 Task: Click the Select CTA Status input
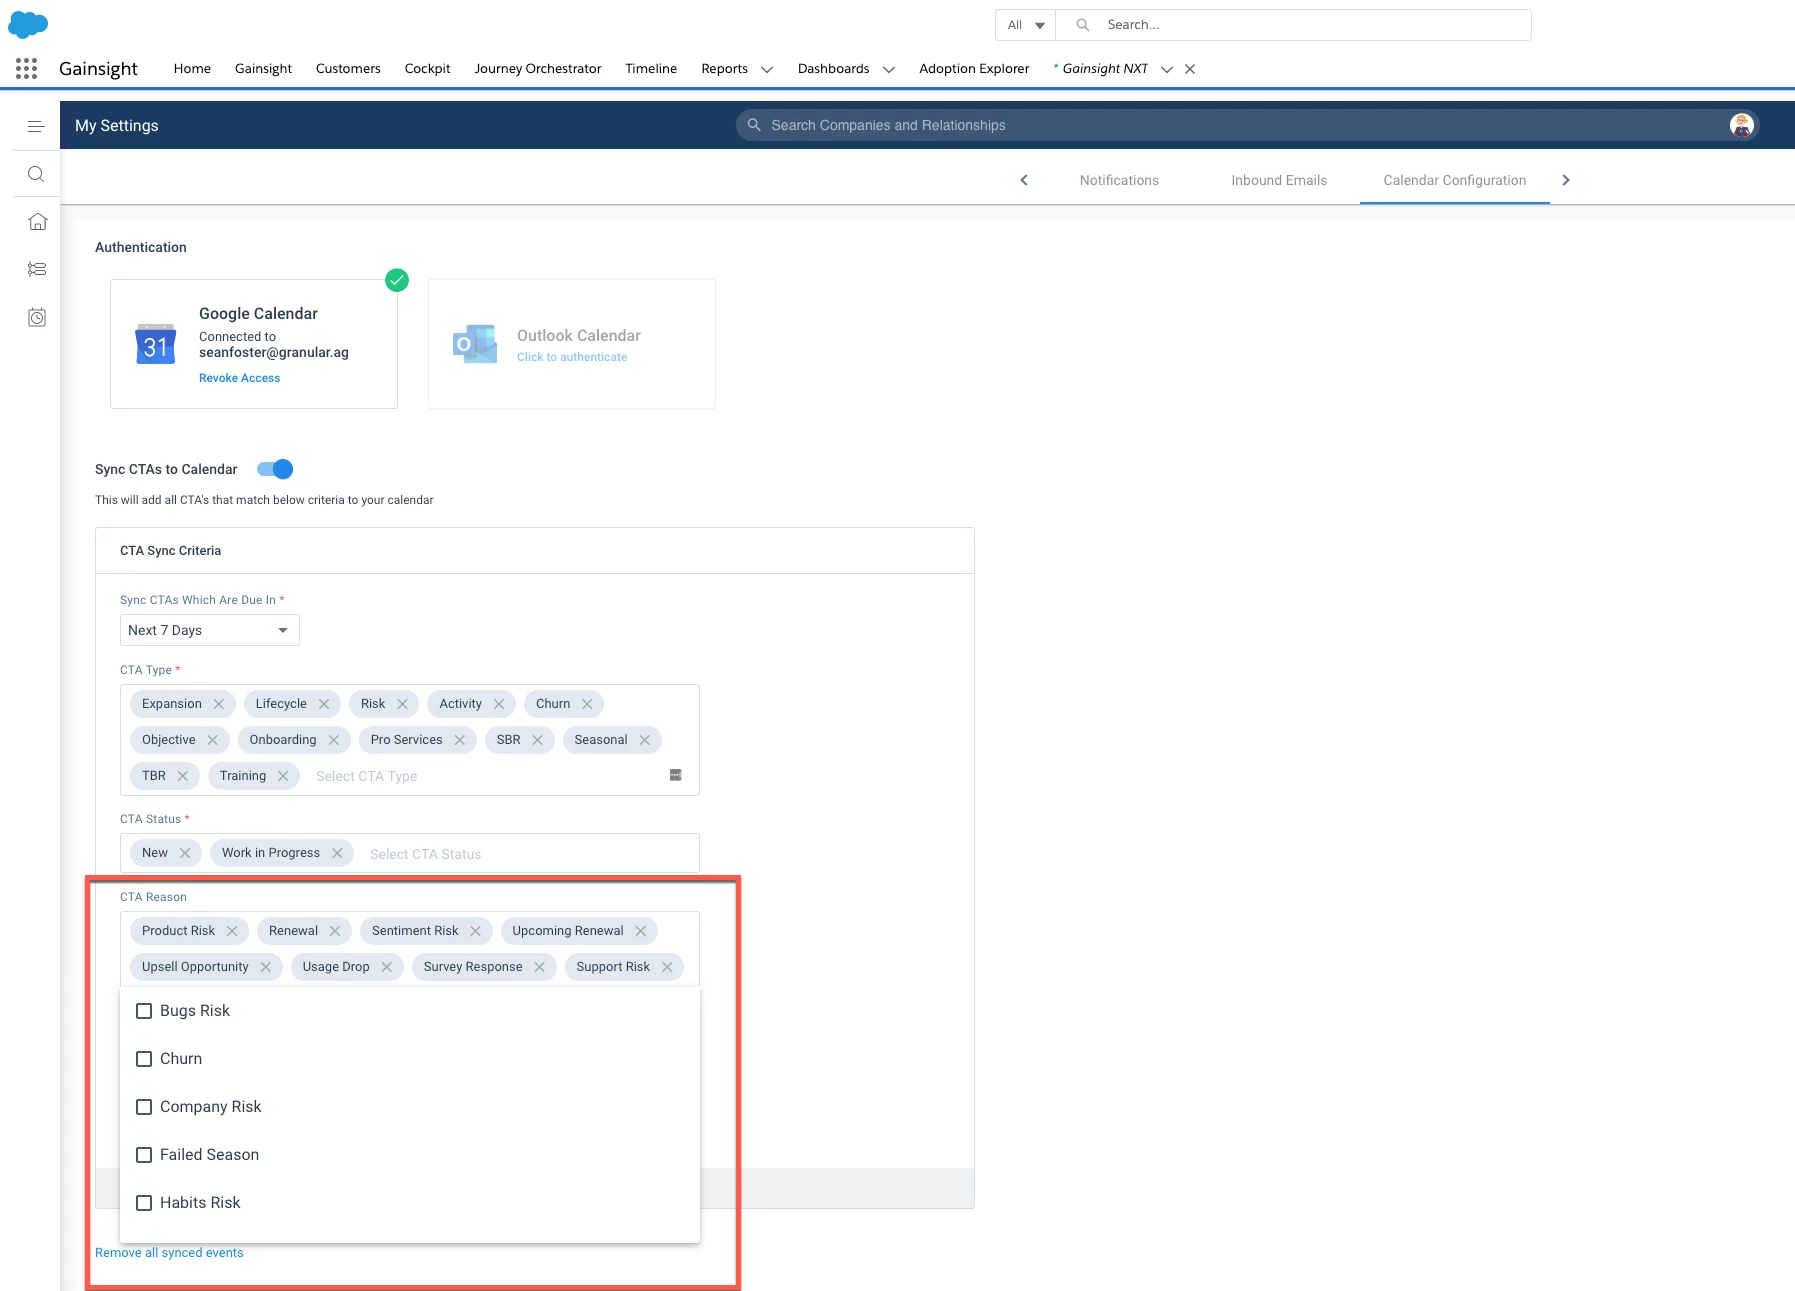[x=426, y=854]
